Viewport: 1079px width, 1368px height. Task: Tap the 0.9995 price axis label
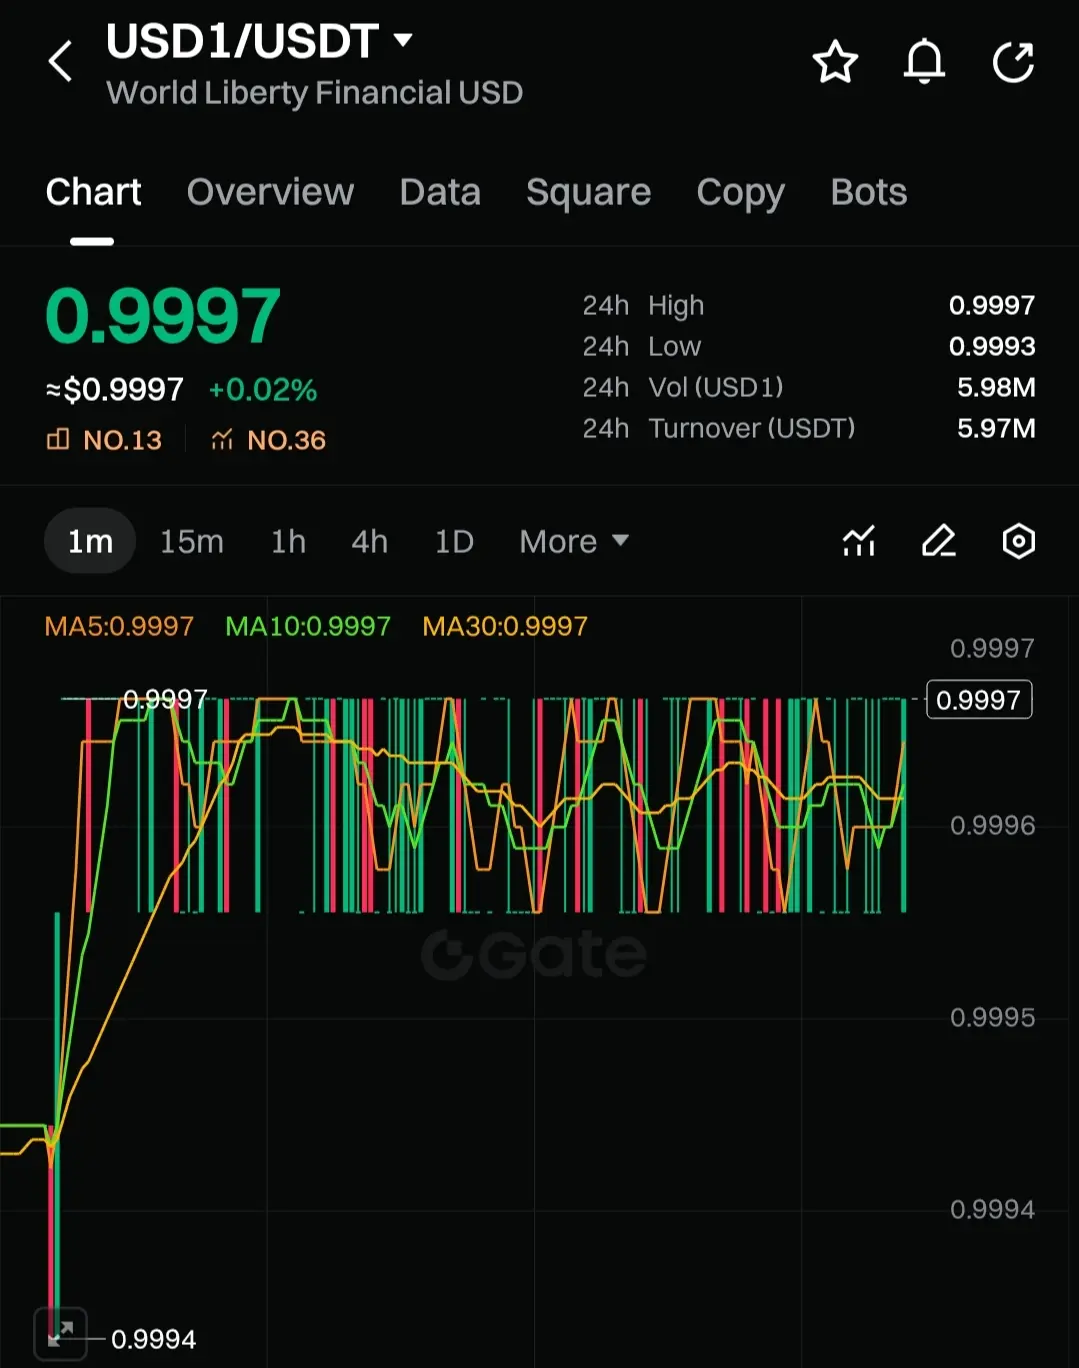992,1017
